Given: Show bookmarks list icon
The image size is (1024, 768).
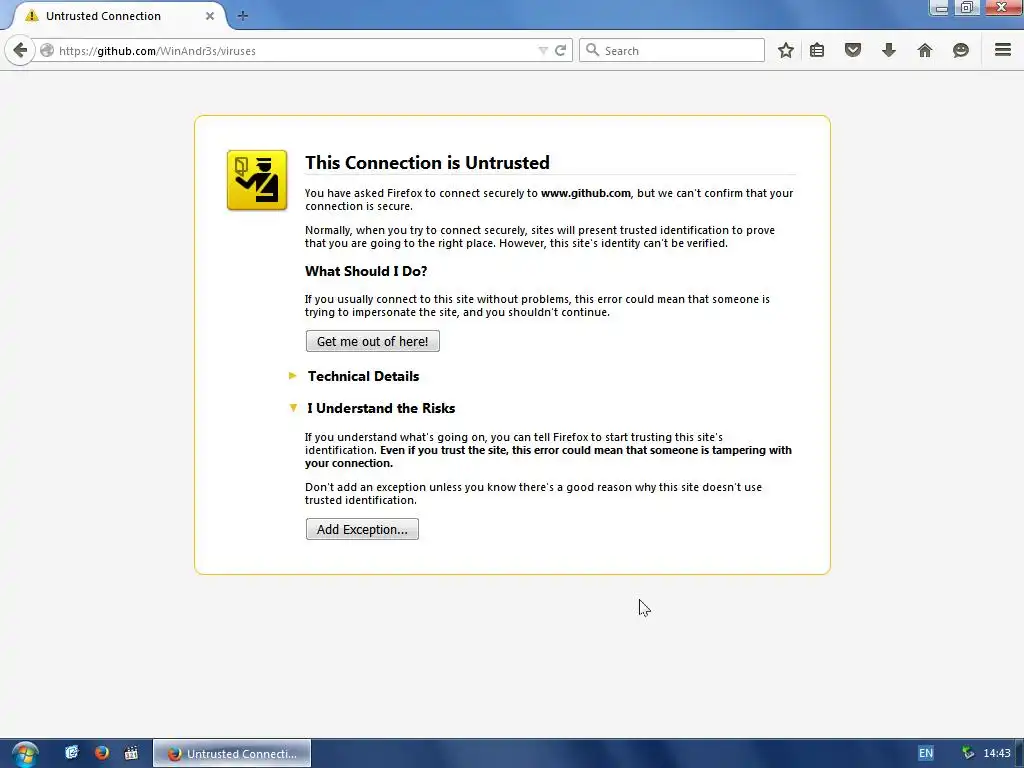Looking at the screenshot, I should (x=817, y=50).
